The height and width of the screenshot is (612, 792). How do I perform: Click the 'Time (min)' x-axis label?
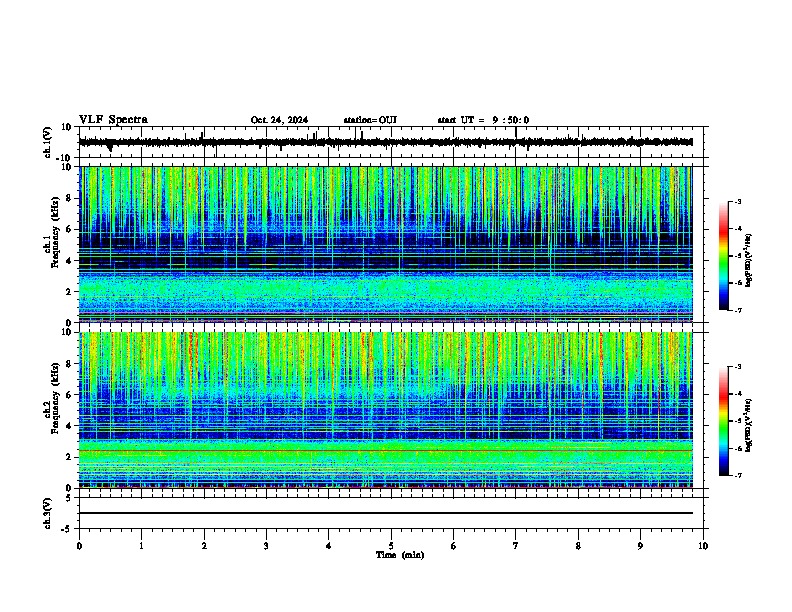click(400, 555)
